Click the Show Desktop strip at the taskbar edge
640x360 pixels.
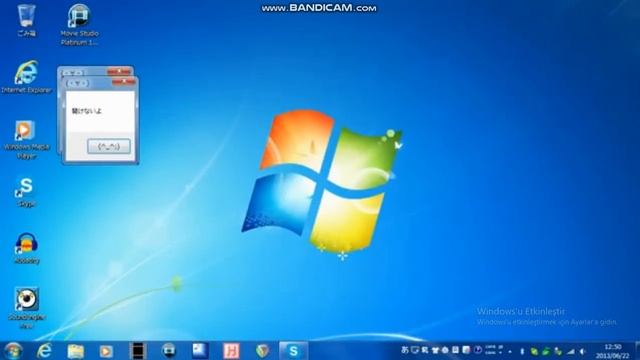click(x=637, y=351)
